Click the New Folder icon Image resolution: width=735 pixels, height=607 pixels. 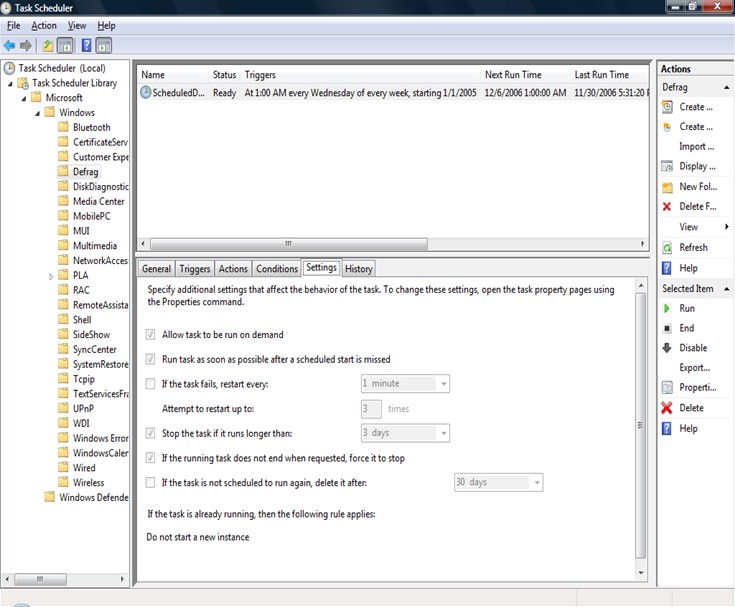(x=667, y=187)
